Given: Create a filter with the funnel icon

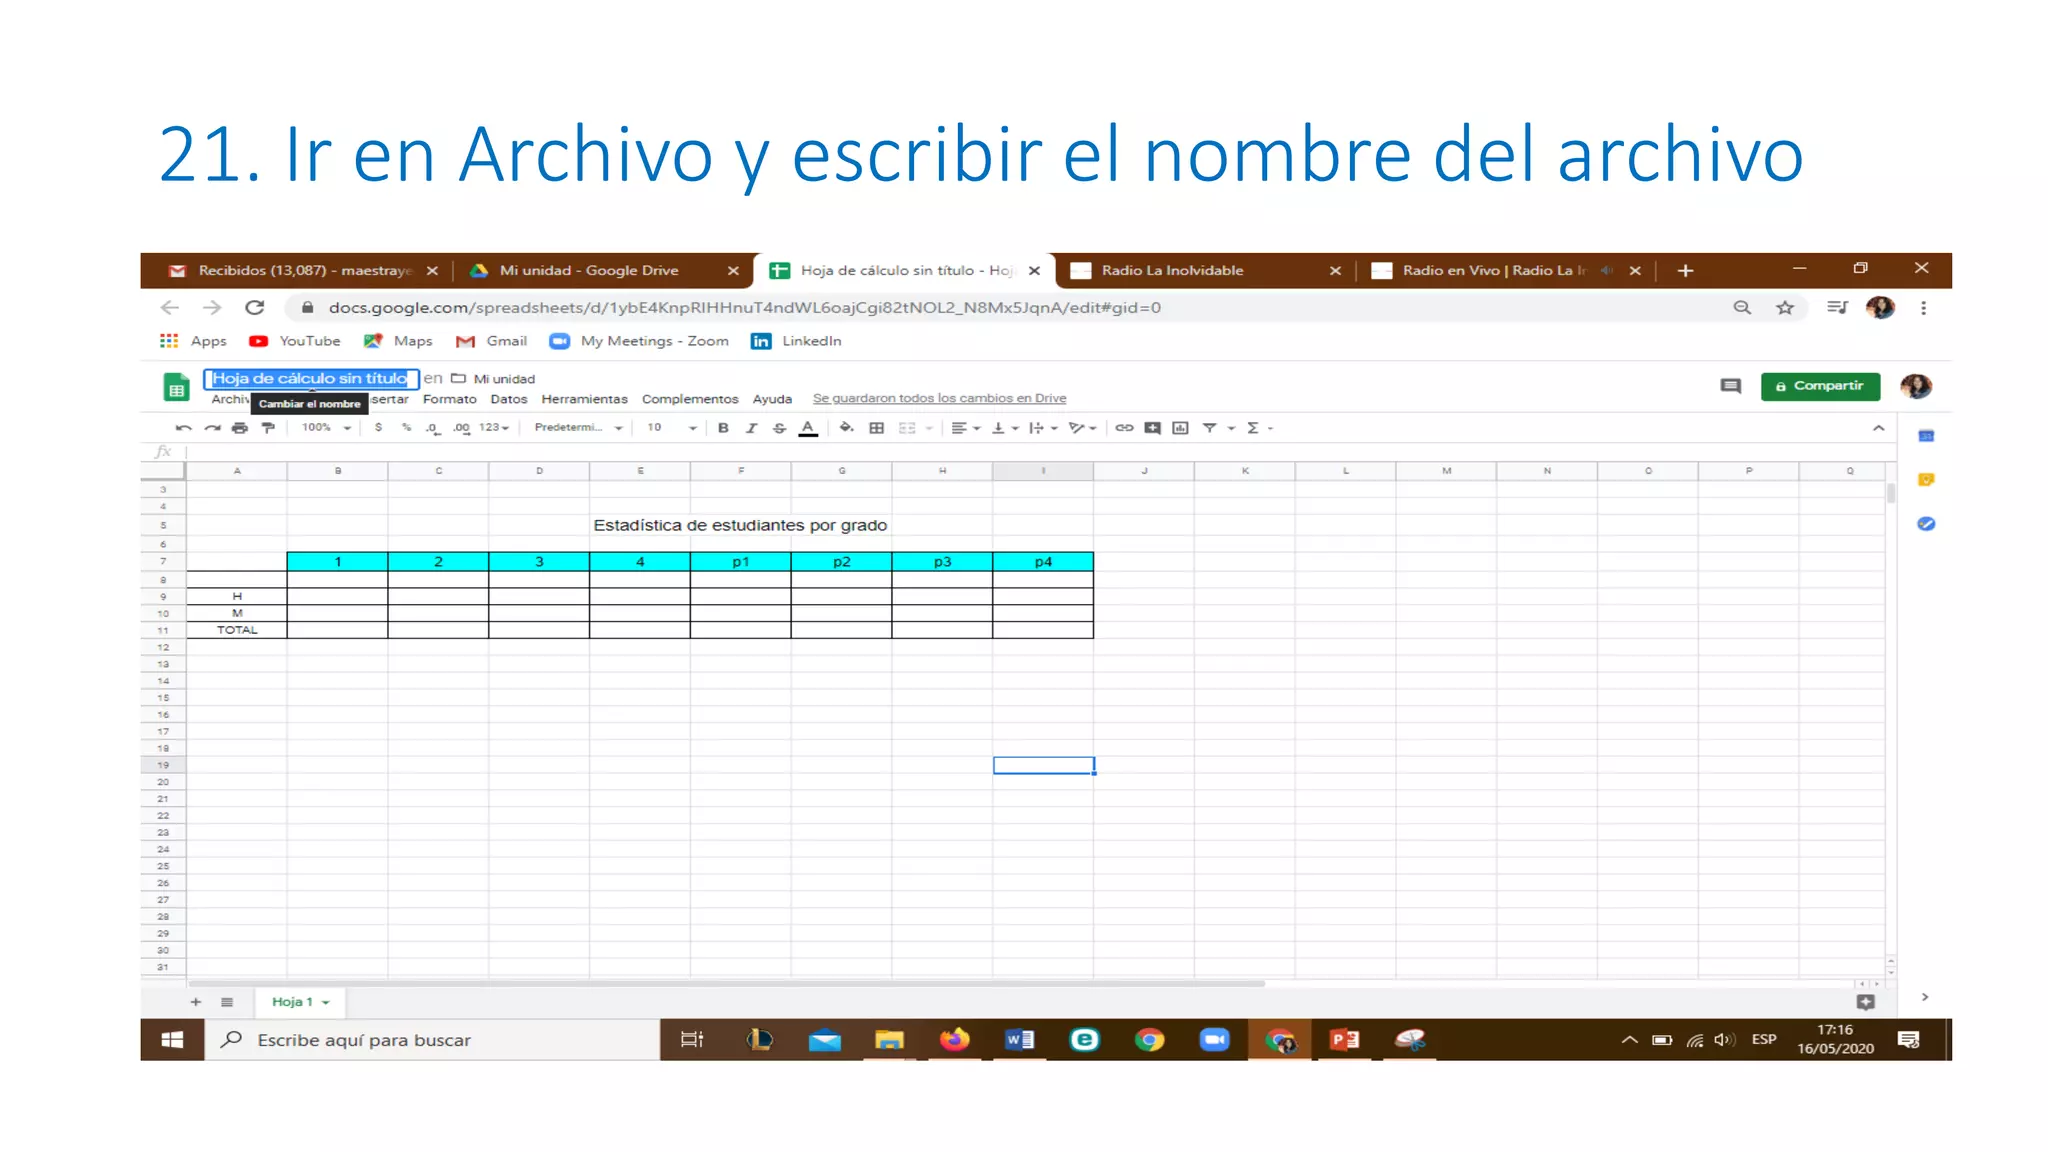Looking at the screenshot, I should (1209, 428).
